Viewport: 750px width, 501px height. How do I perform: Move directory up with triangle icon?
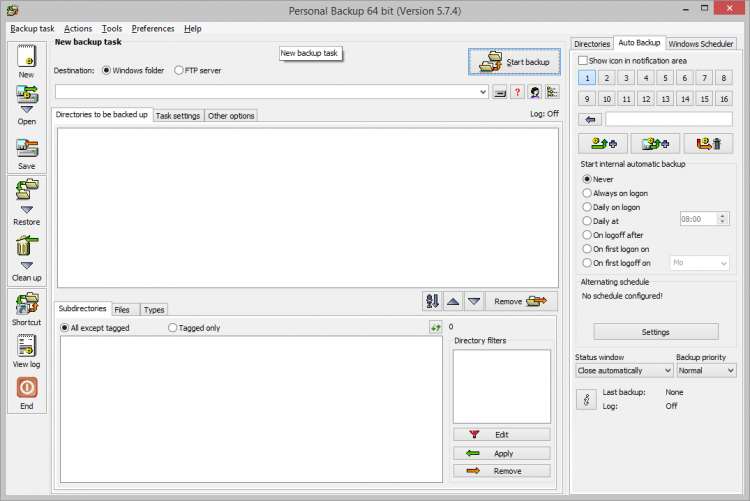[x=453, y=301]
